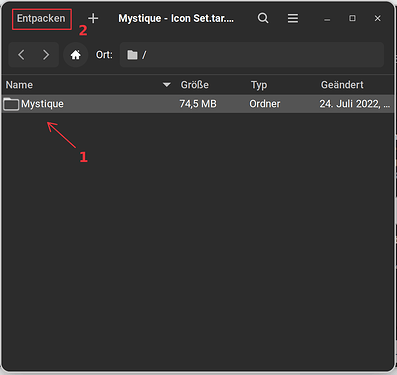397x375 pixels.
Task: Close the archive window
Action: point(377,18)
